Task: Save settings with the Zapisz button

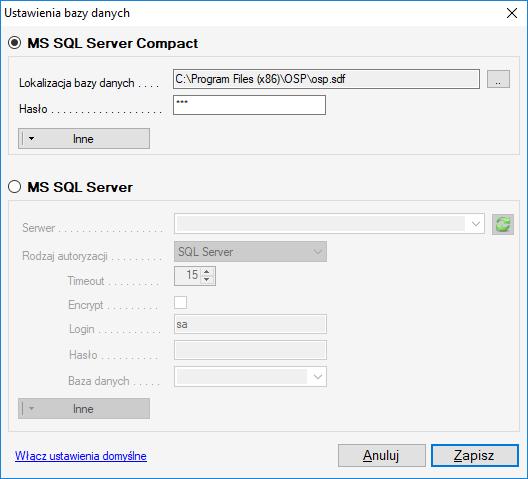Action: 475,455
